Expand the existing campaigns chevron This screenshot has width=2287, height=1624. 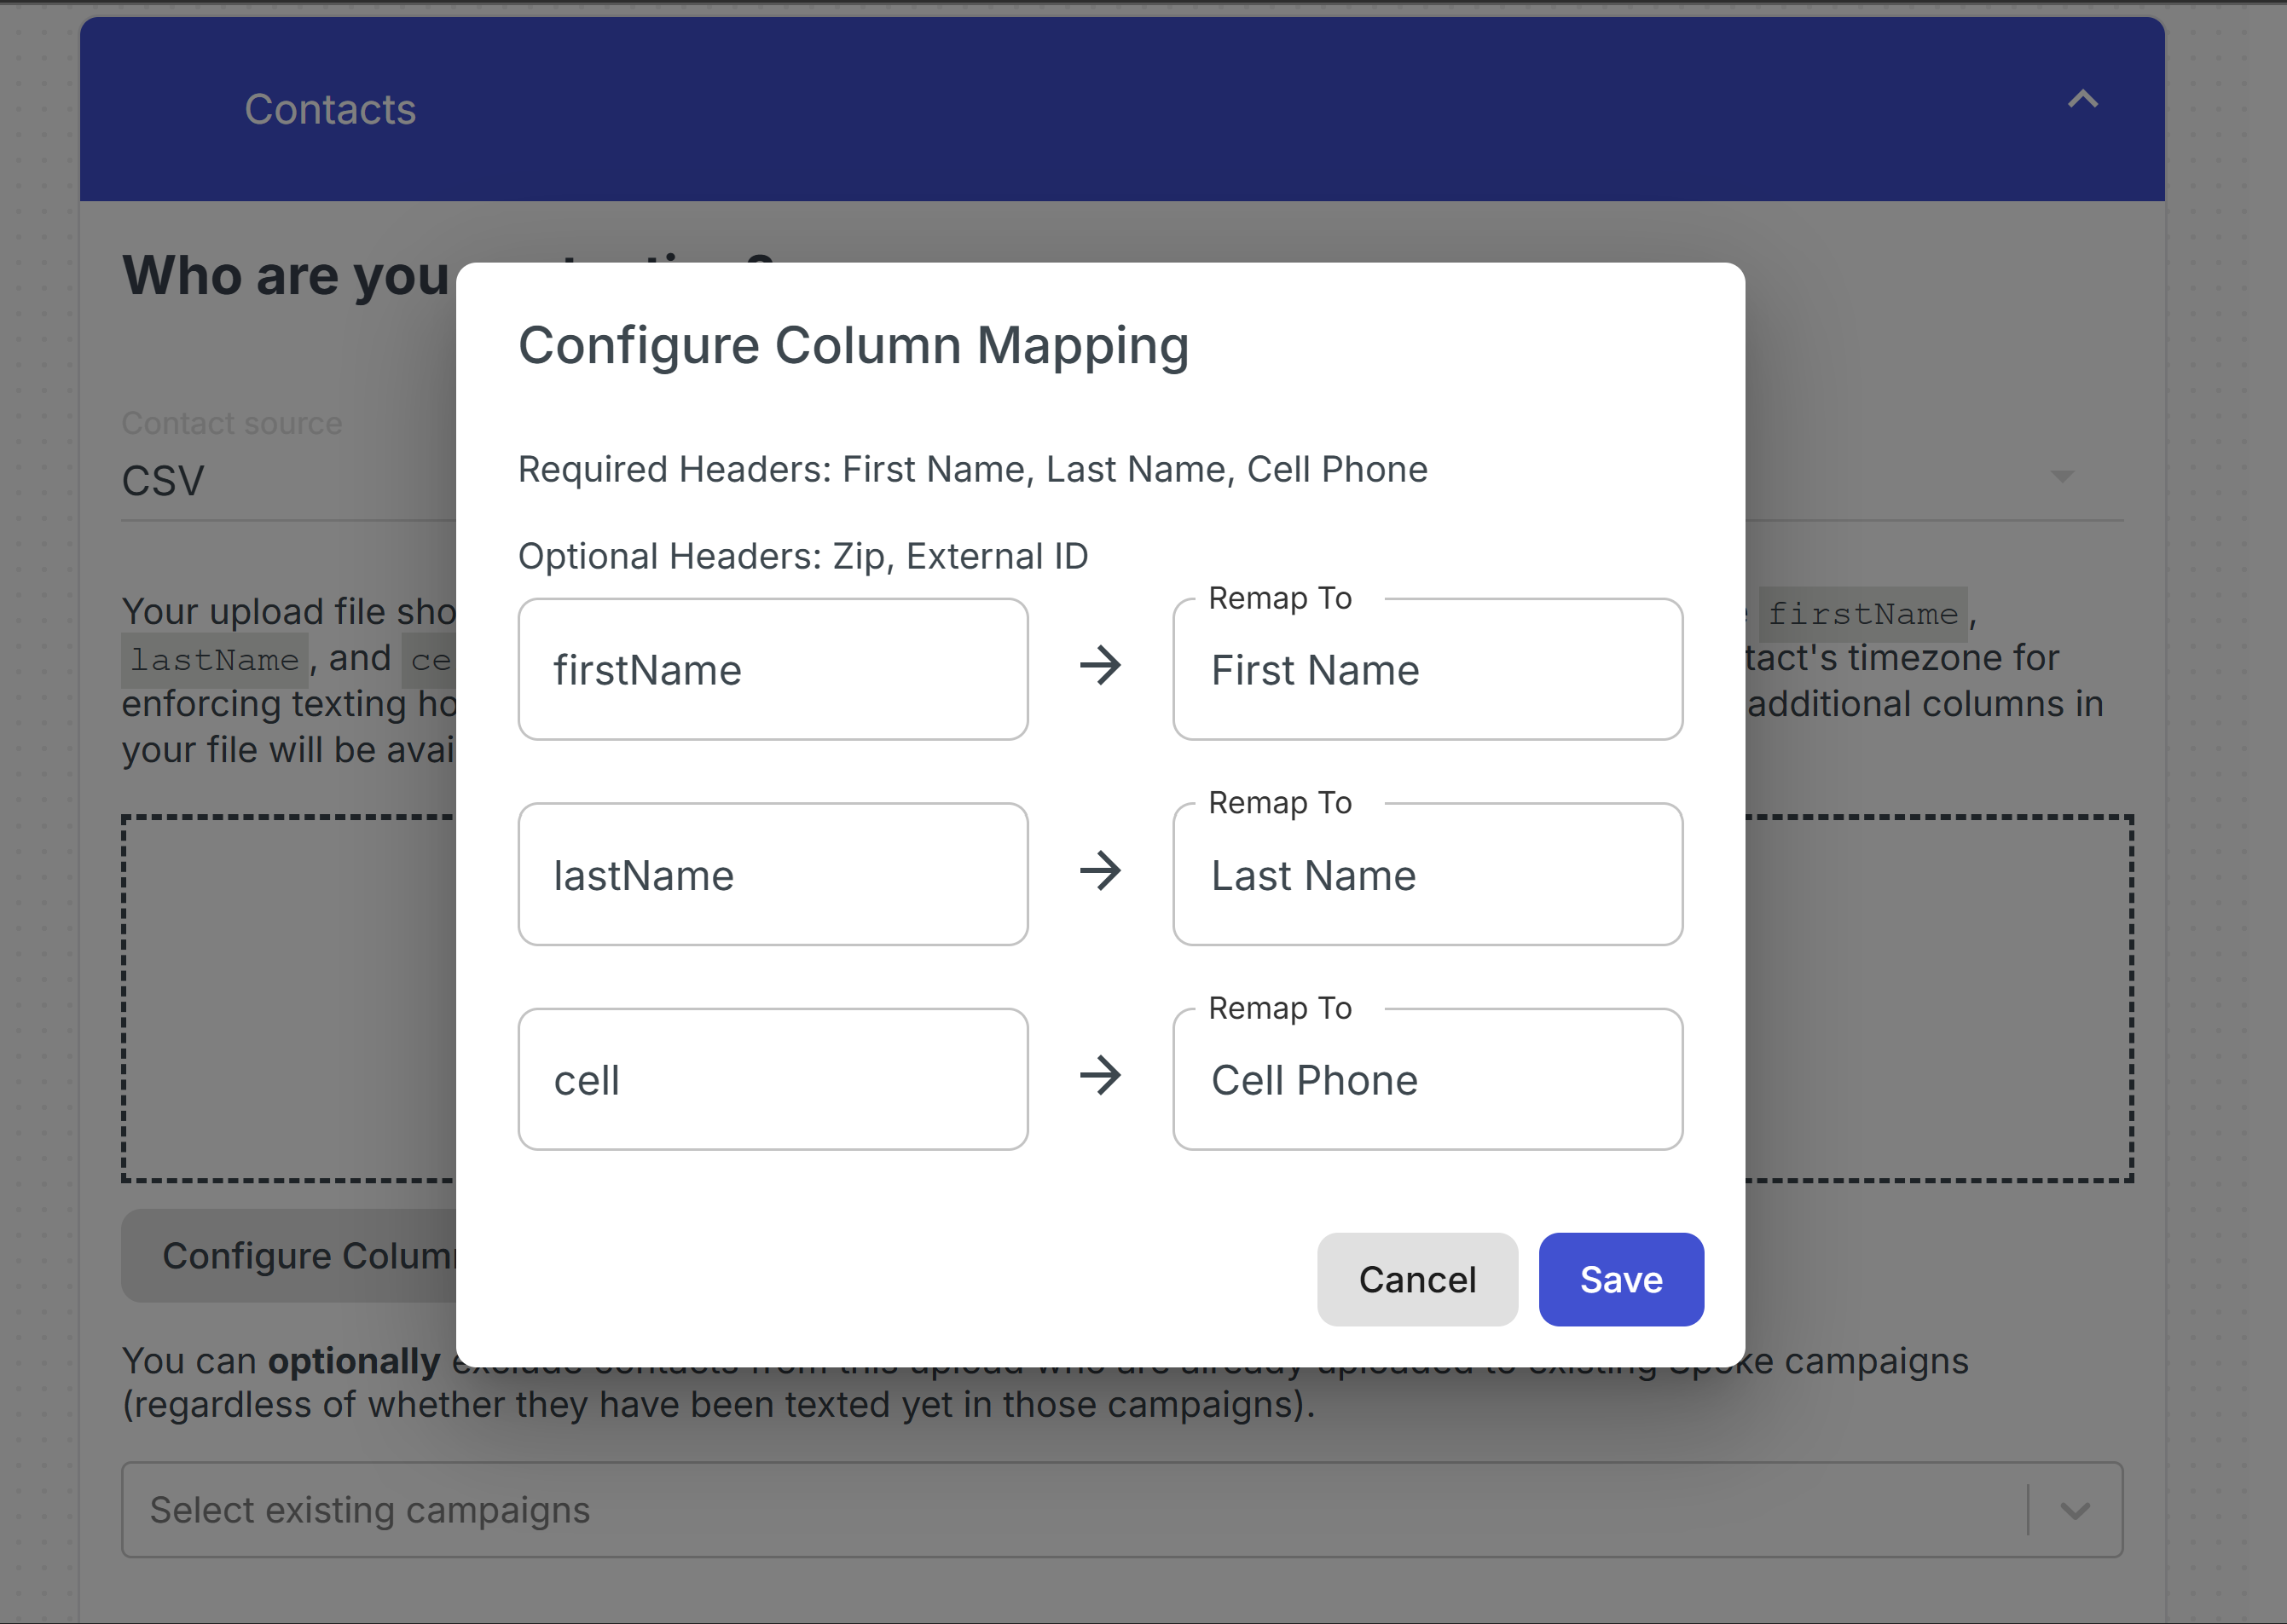(2075, 1510)
